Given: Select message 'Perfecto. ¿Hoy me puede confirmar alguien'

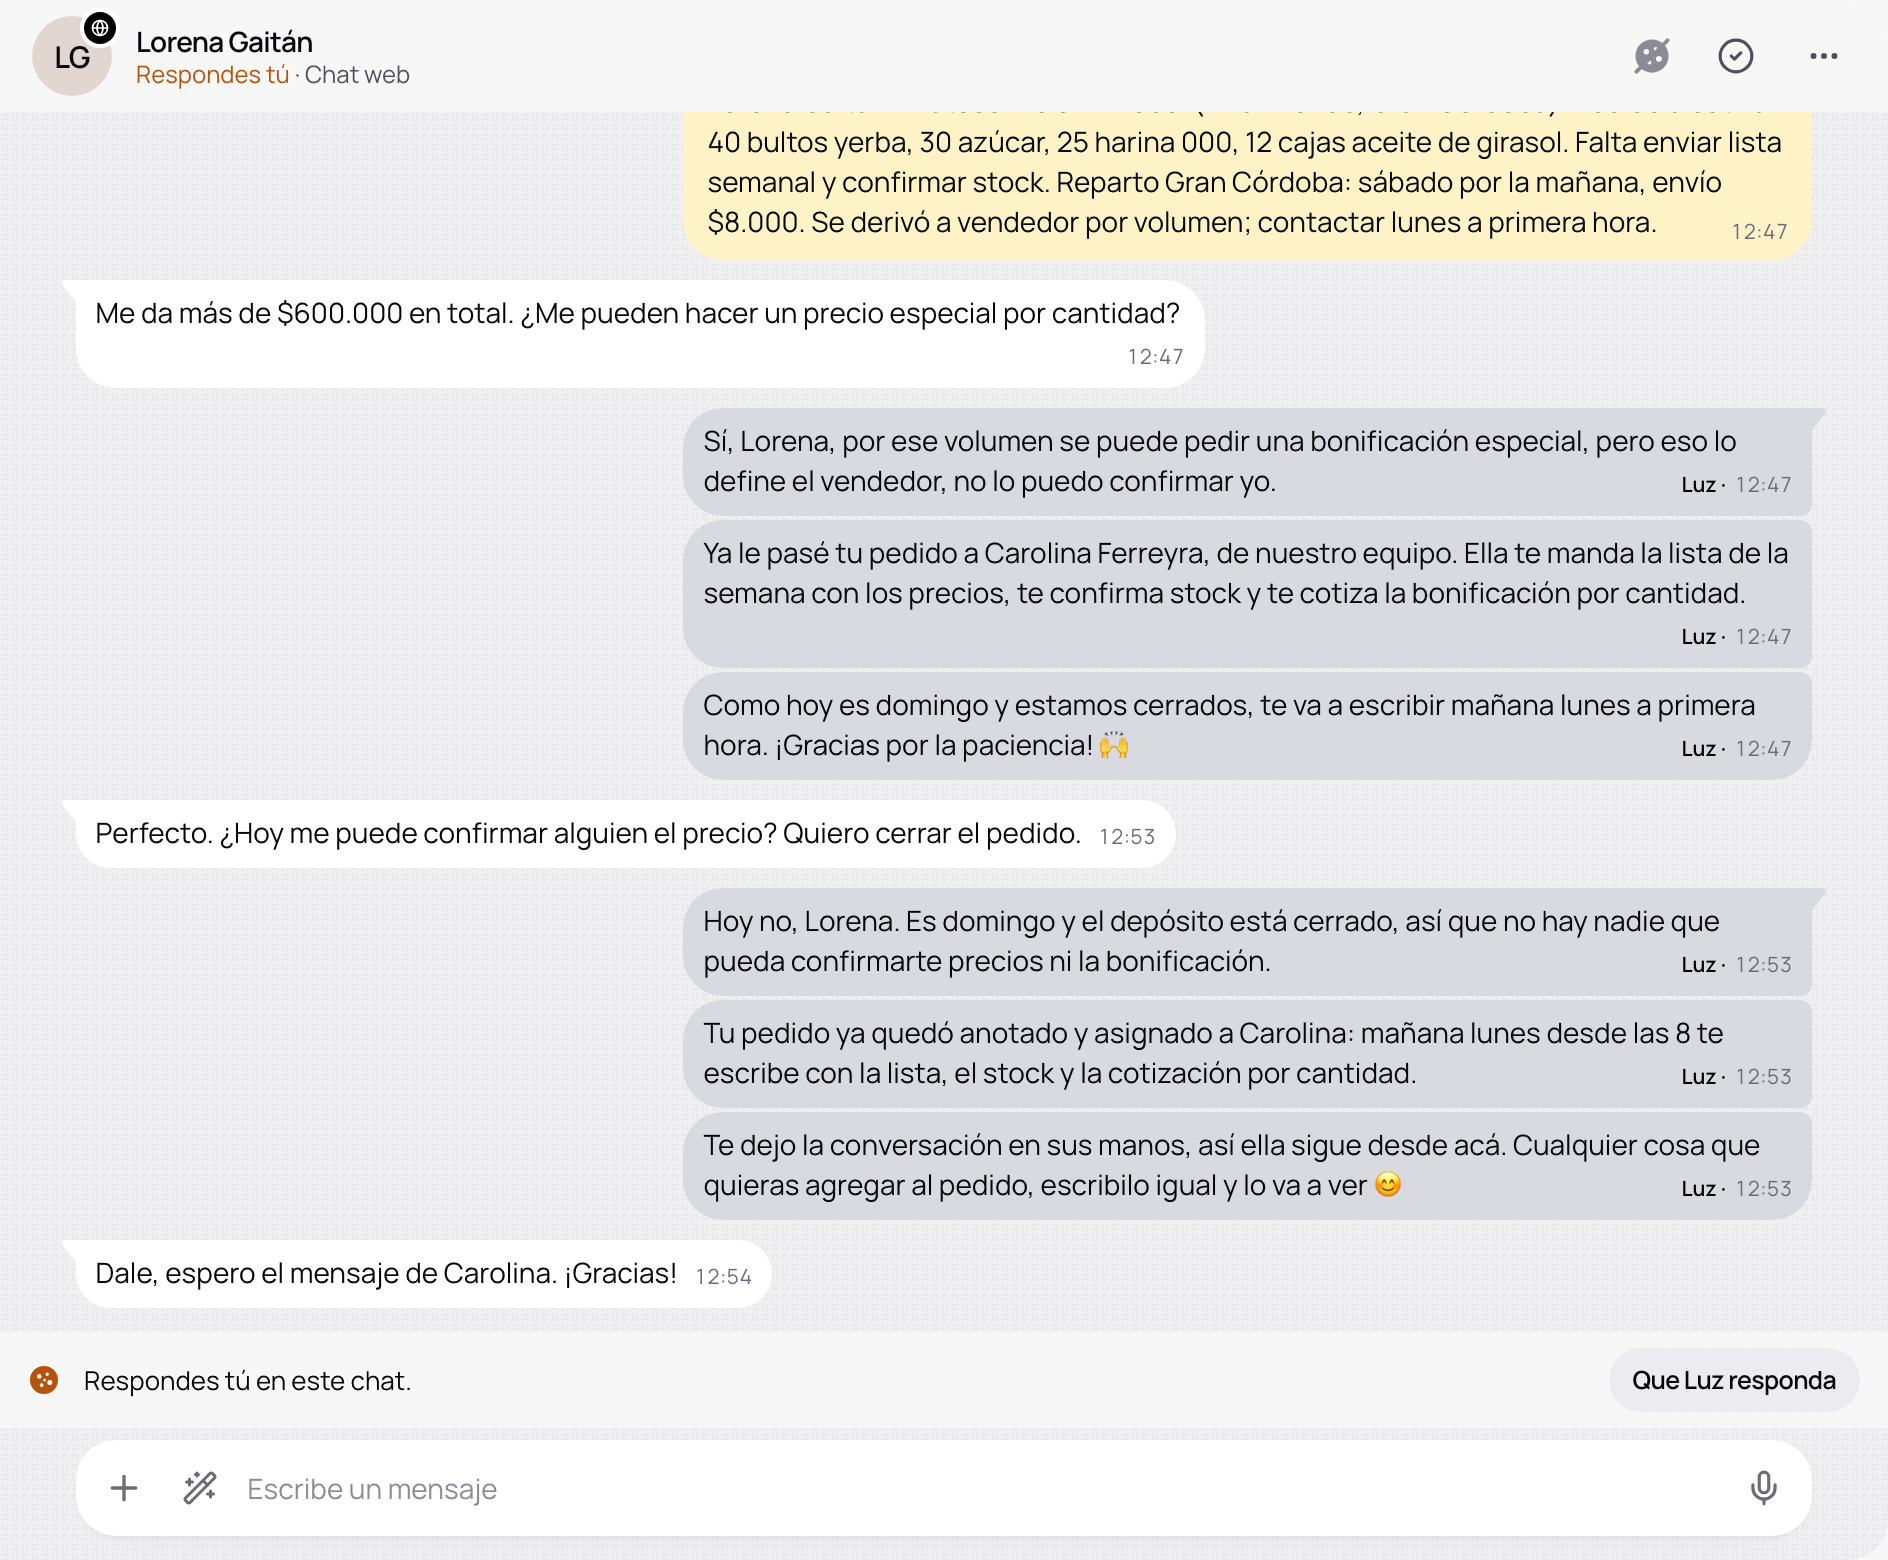Looking at the screenshot, I should [625, 834].
